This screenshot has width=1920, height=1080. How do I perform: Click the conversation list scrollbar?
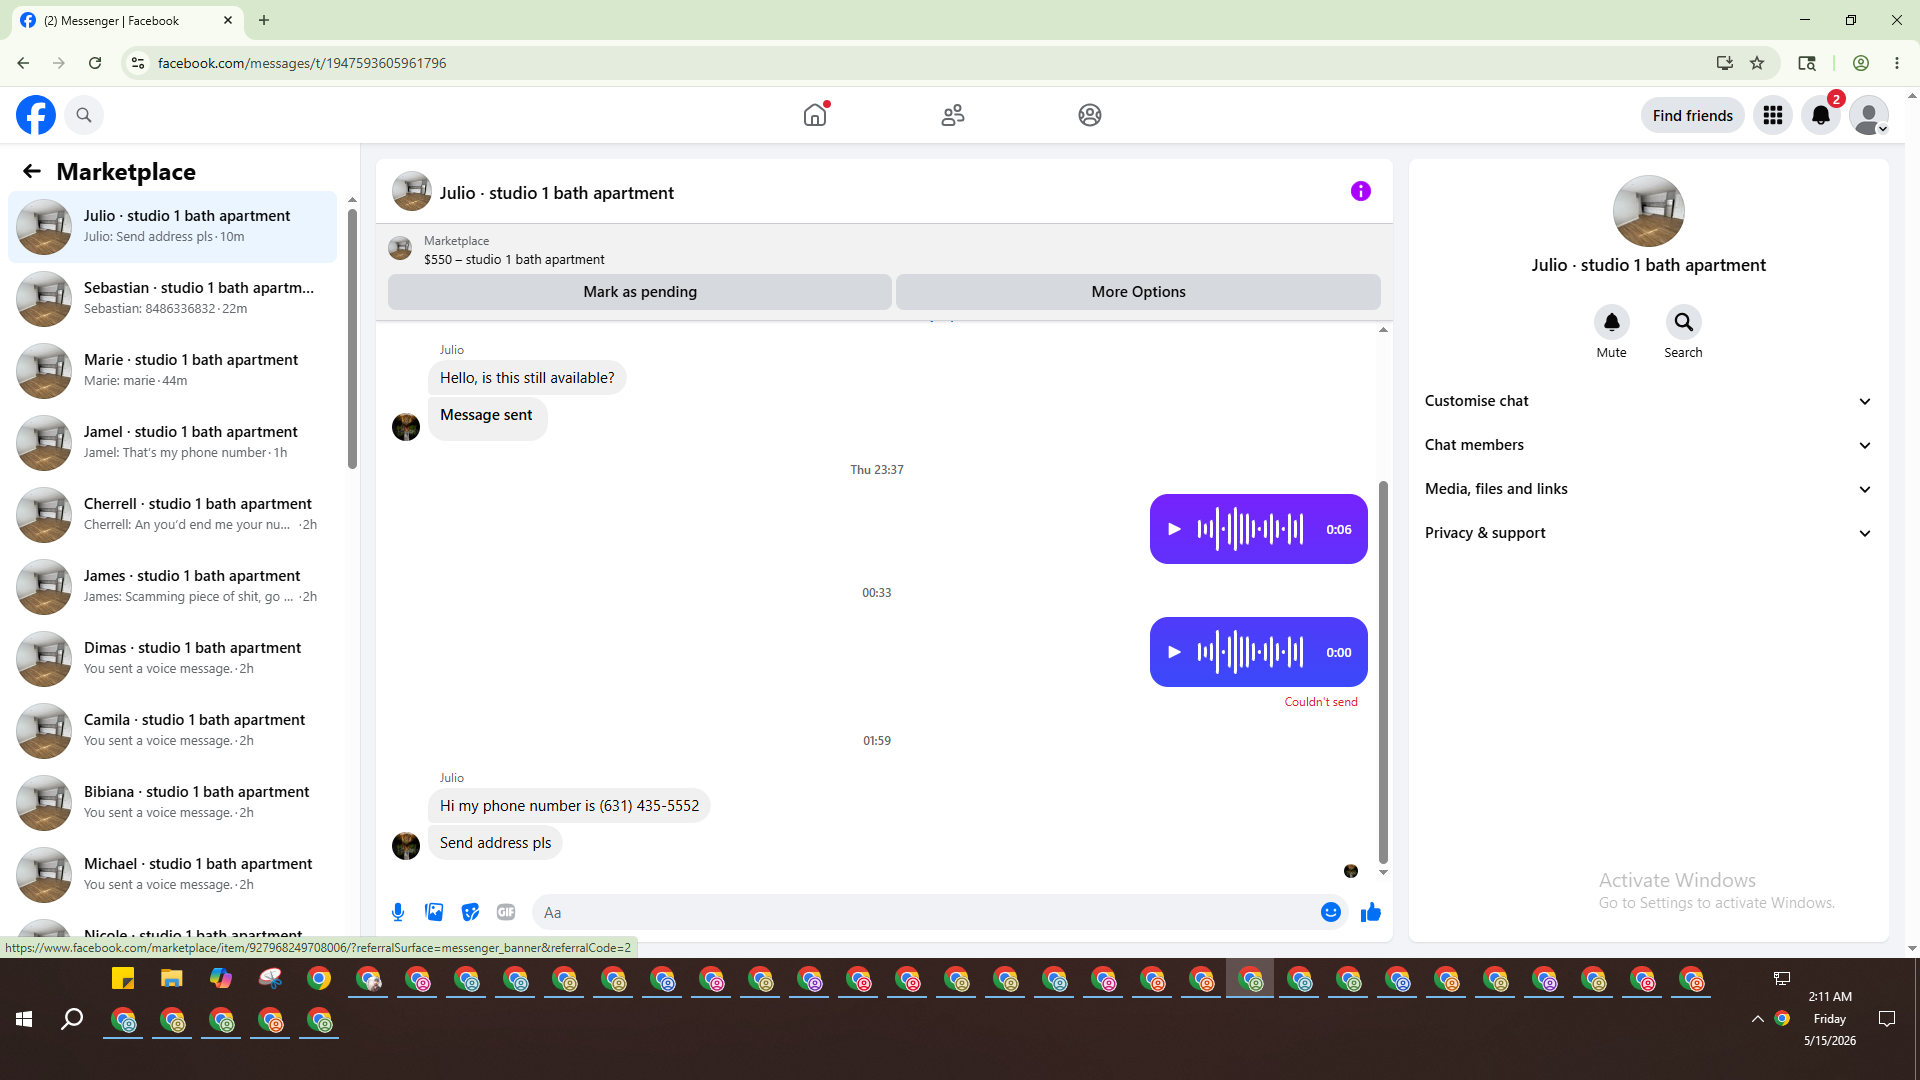pos(352,338)
